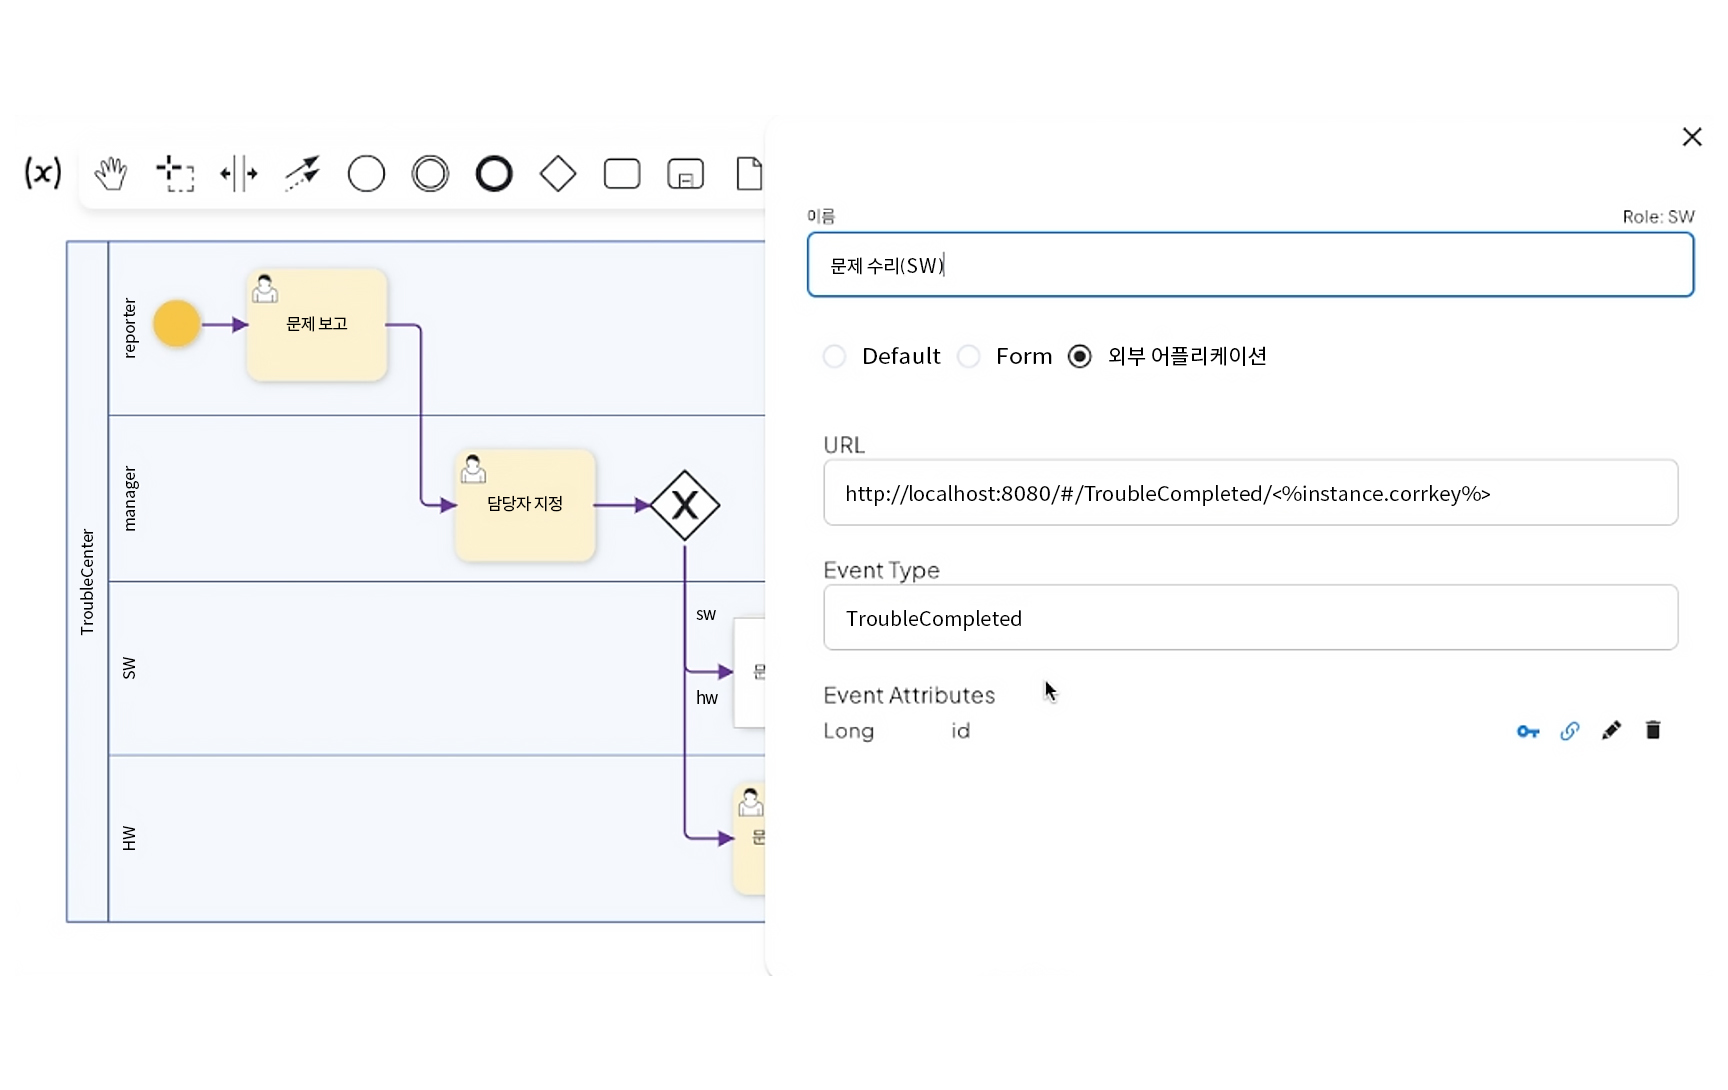Image resolution: width=1728 pixels, height=1090 pixels.
Task: Add a Start event circle
Action: tap(366, 174)
